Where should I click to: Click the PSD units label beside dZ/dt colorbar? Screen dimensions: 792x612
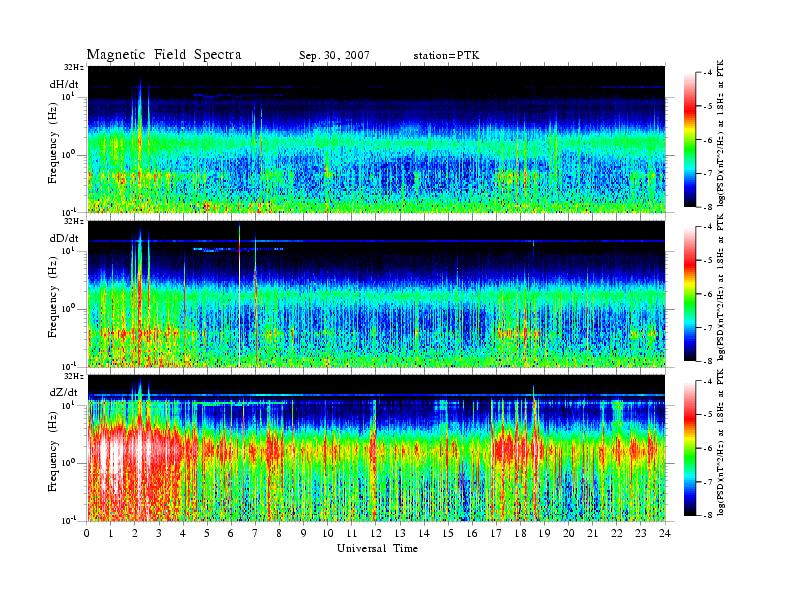click(721, 442)
